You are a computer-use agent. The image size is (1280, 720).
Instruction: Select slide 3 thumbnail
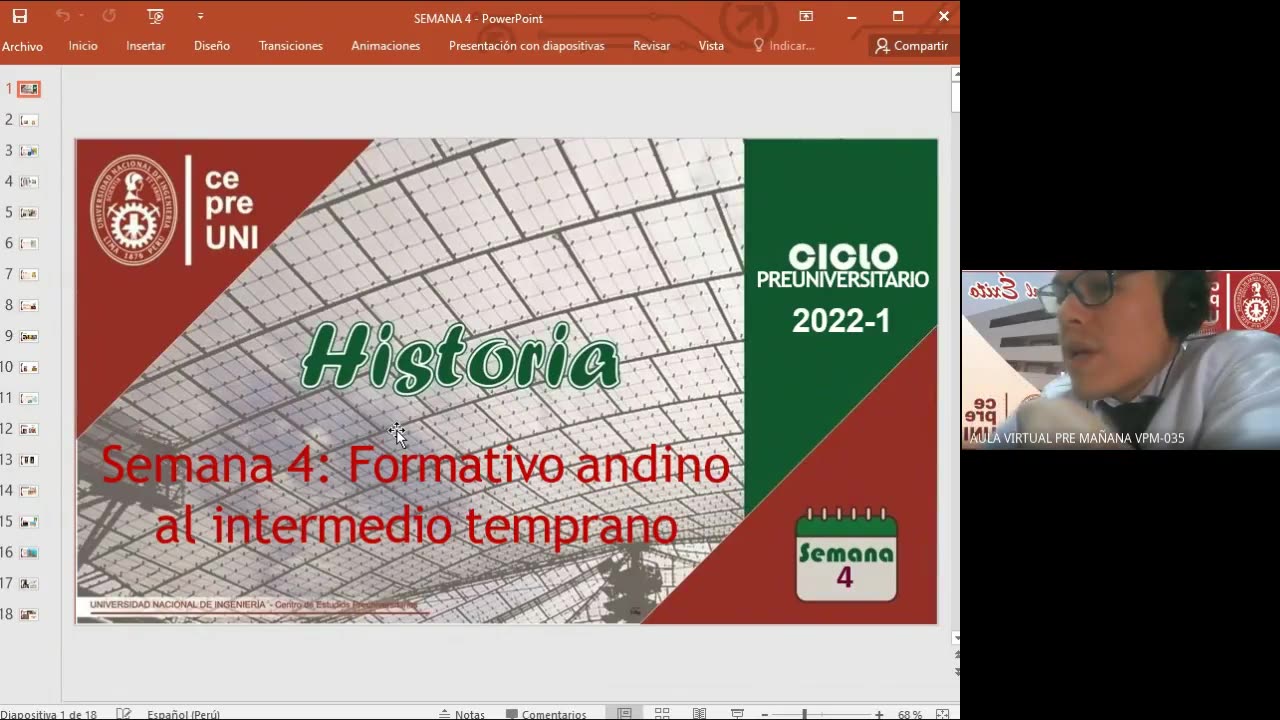[x=29, y=151]
